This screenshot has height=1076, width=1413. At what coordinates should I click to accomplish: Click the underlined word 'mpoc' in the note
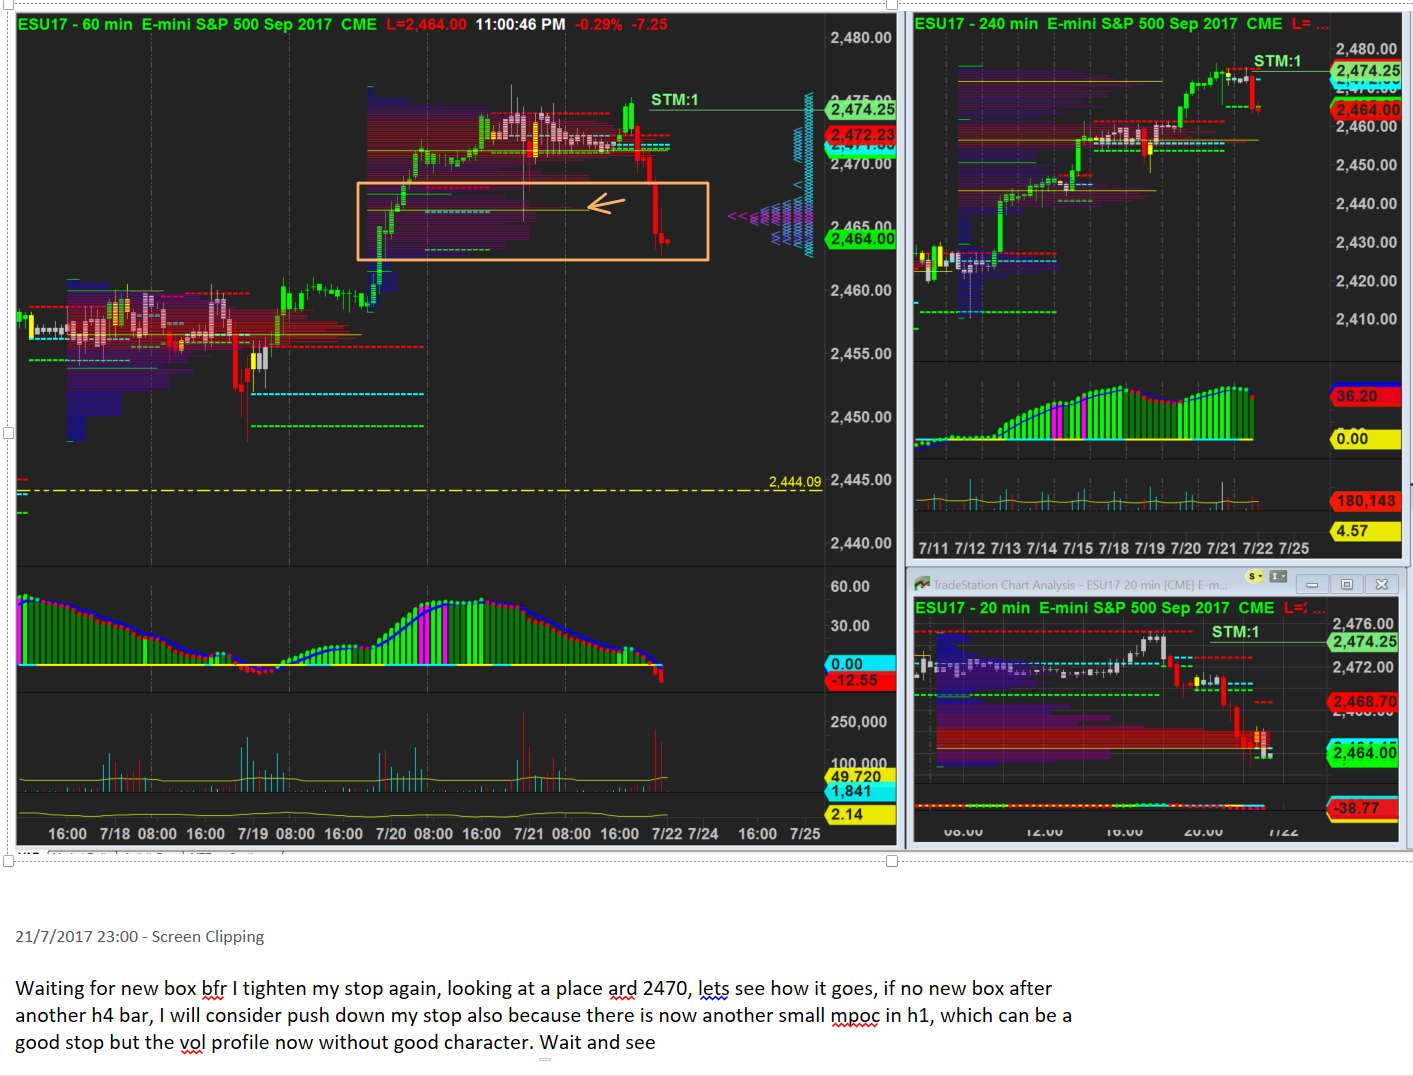(x=855, y=1016)
